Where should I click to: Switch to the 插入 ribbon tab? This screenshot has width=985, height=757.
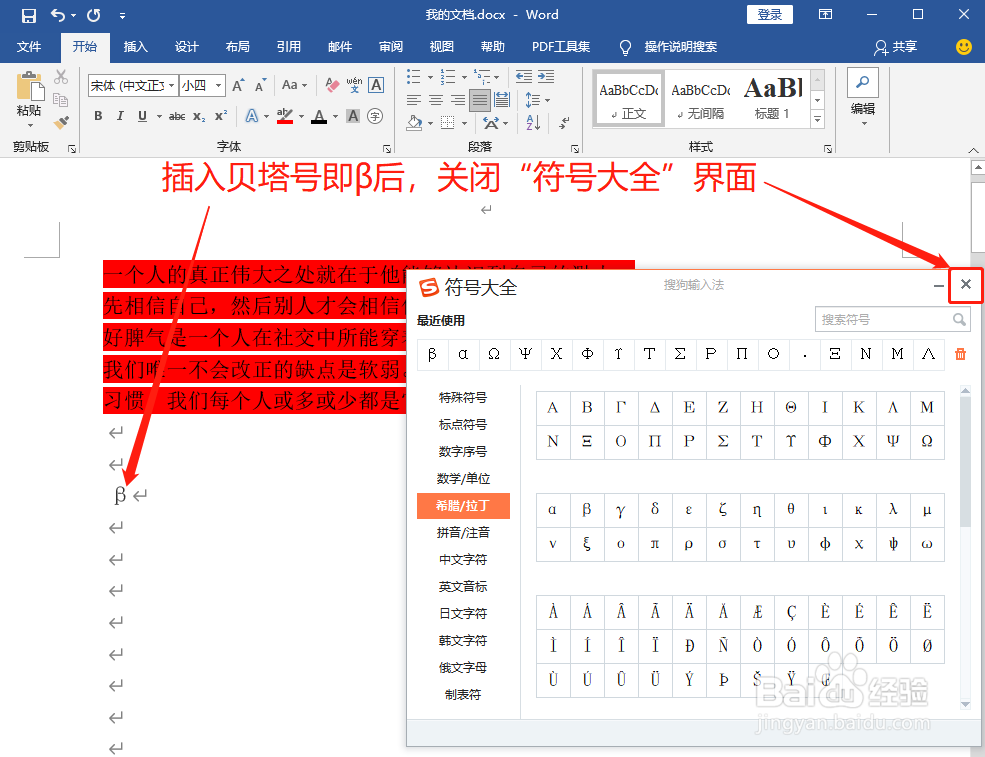point(135,46)
